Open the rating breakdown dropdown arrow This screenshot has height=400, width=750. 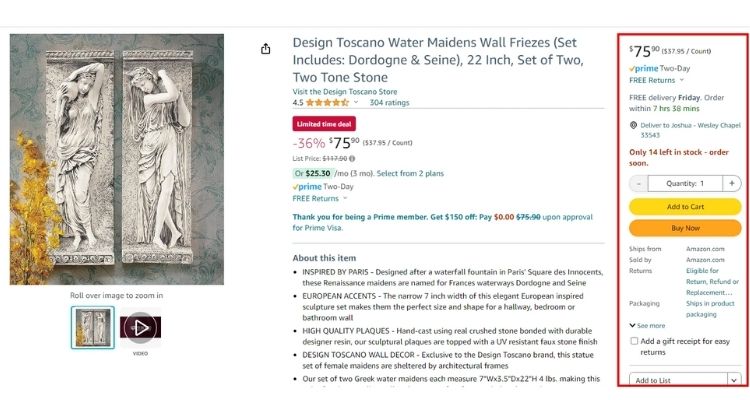(x=356, y=102)
